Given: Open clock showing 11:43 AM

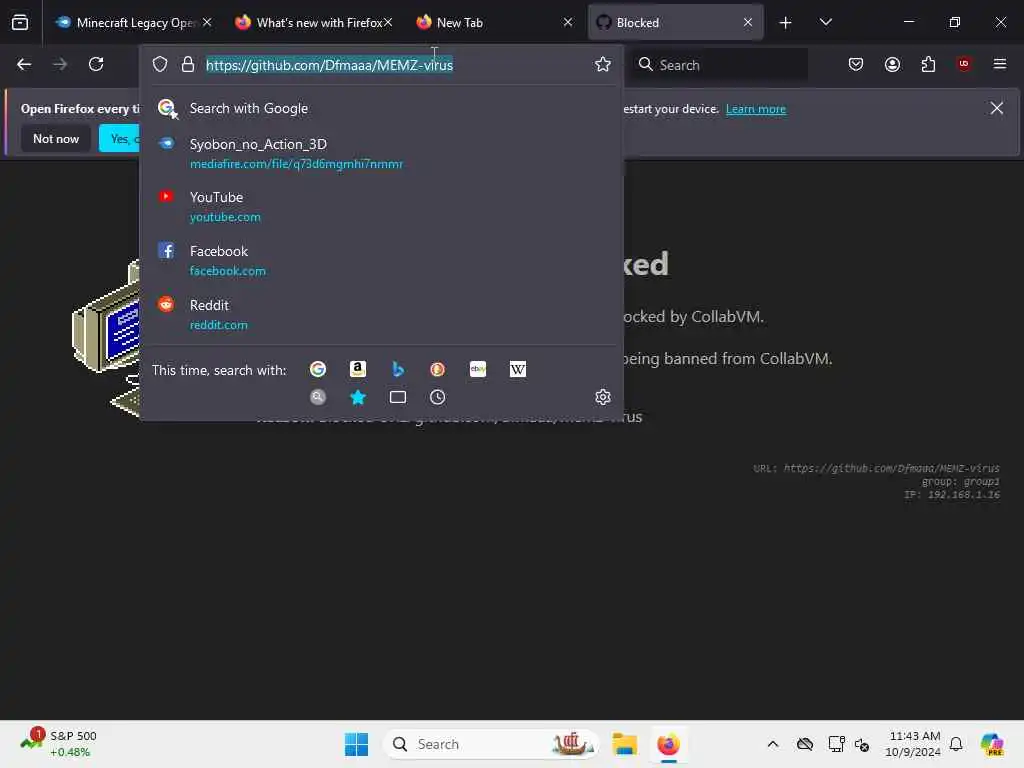Looking at the screenshot, I should (x=913, y=744).
